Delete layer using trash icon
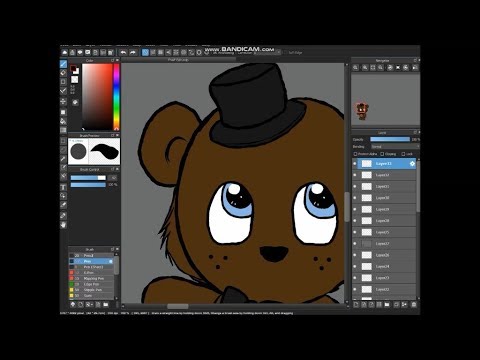The image size is (480, 360). tap(414, 304)
